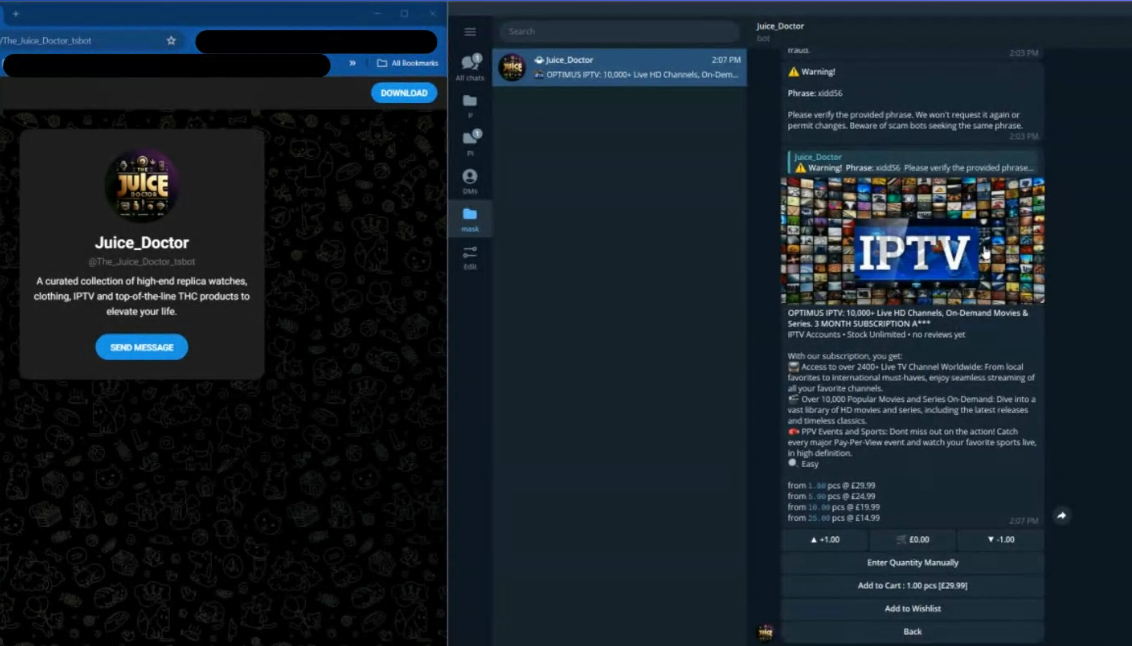Click the Juice_Doctor name on web card
The height and width of the screenshot is (646, 1132).
click(x=142, y=243)
